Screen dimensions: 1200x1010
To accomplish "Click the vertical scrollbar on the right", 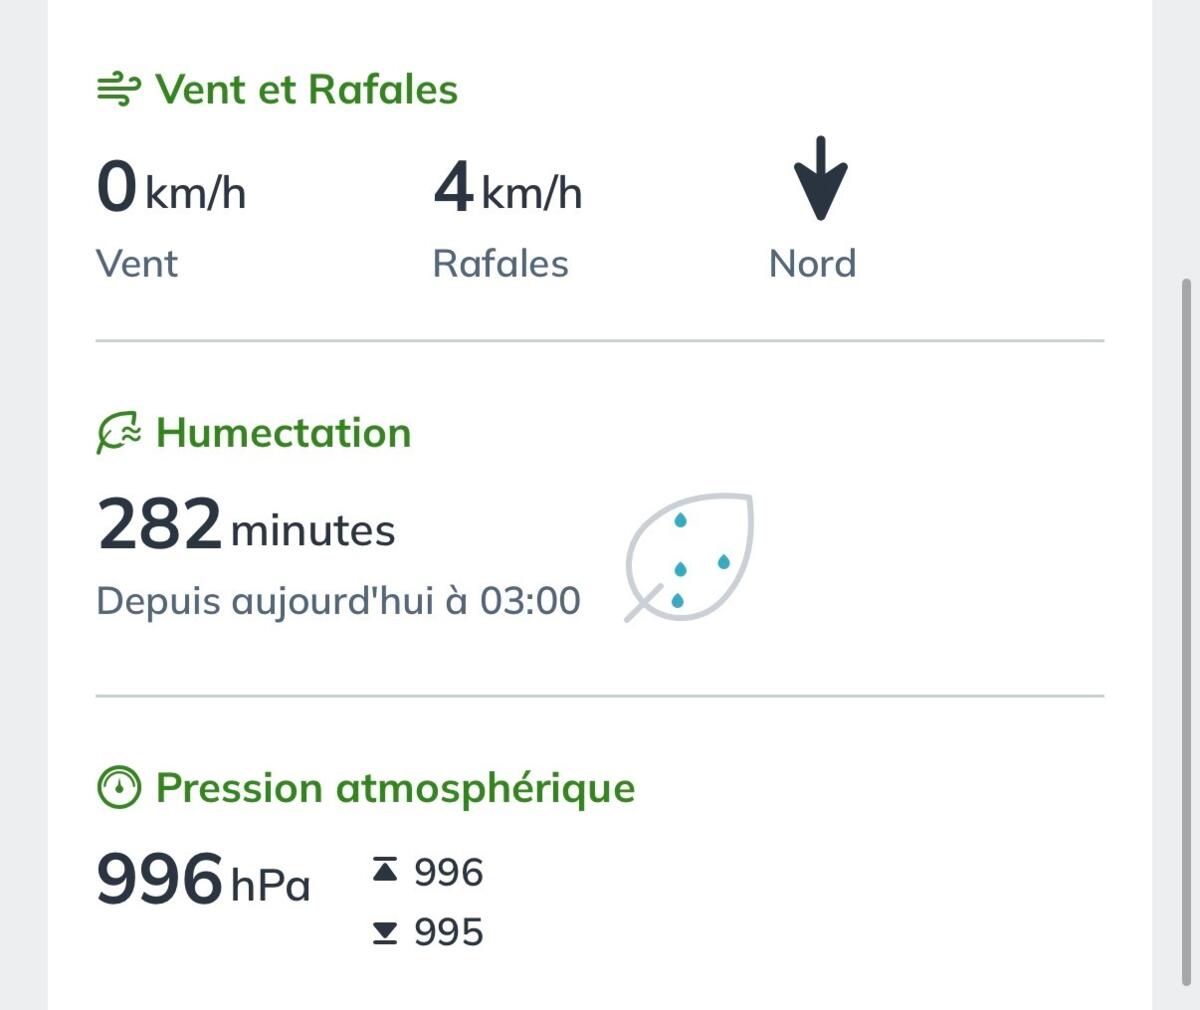I will point(1187,630).
